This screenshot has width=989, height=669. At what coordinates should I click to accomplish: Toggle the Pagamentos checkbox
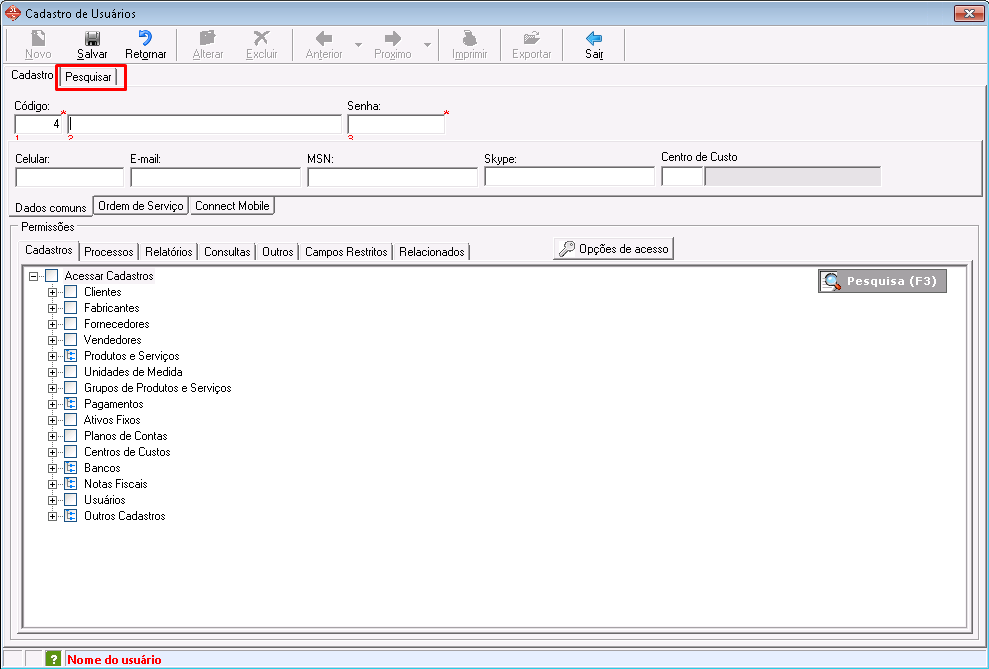coord(71,404)
